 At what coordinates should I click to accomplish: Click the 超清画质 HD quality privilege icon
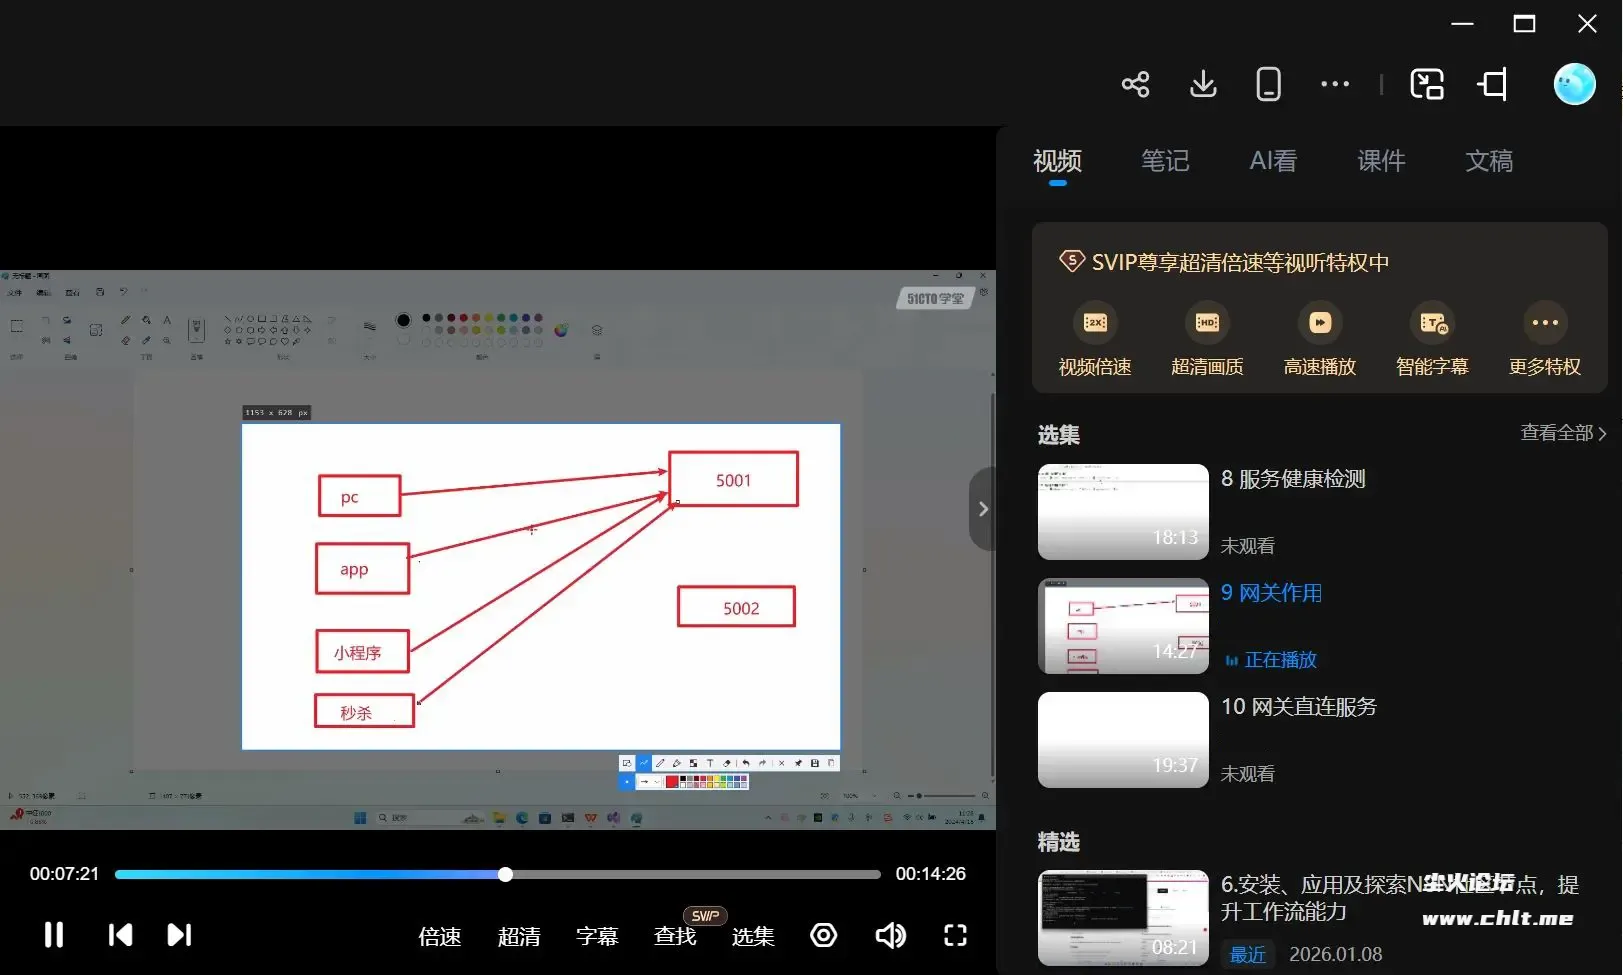1207,322
